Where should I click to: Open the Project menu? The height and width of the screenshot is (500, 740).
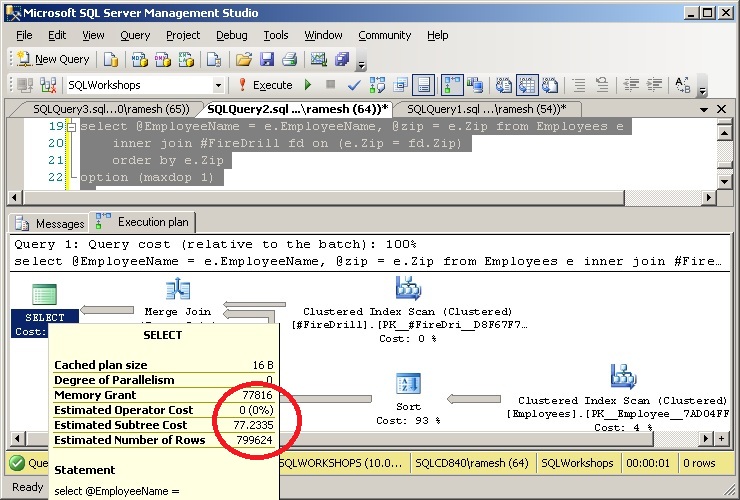point(183,35)
